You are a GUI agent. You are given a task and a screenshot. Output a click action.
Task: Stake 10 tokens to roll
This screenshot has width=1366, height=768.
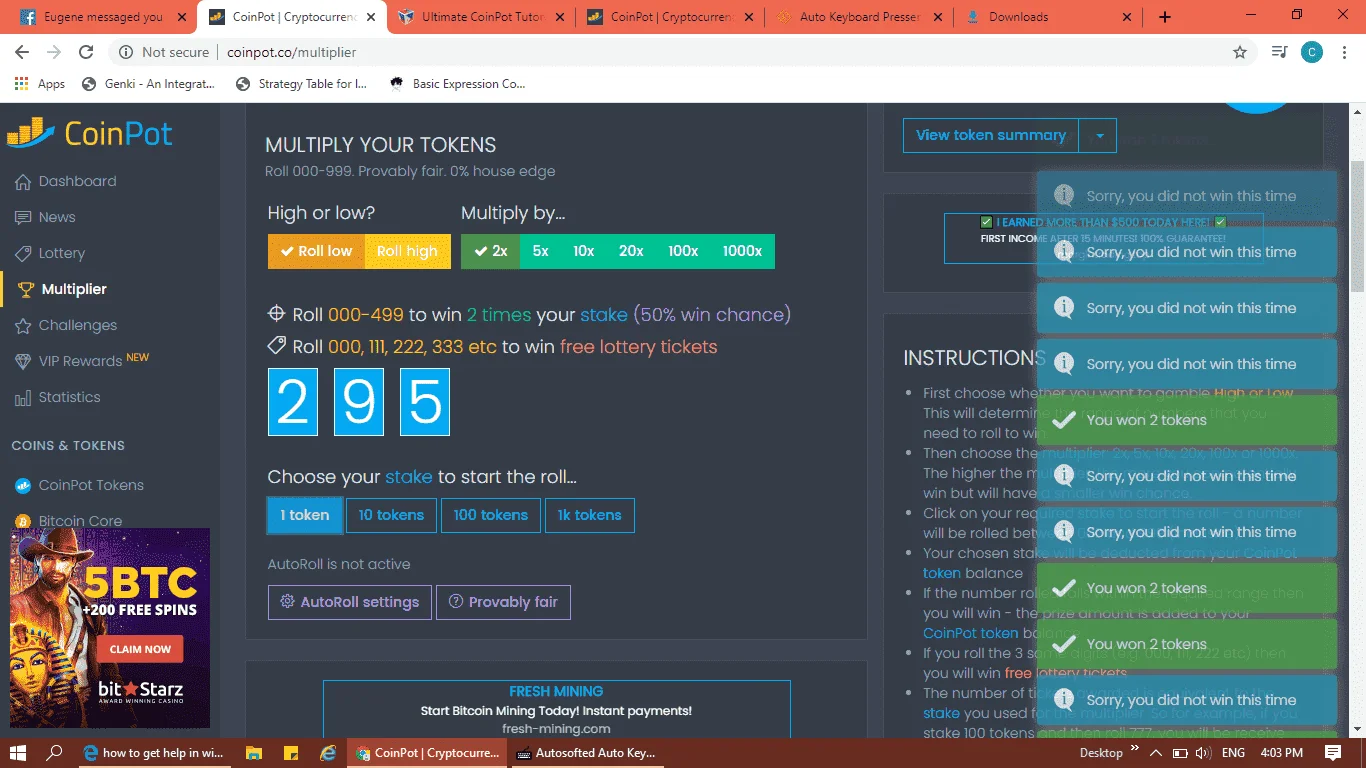coord(391,515)
